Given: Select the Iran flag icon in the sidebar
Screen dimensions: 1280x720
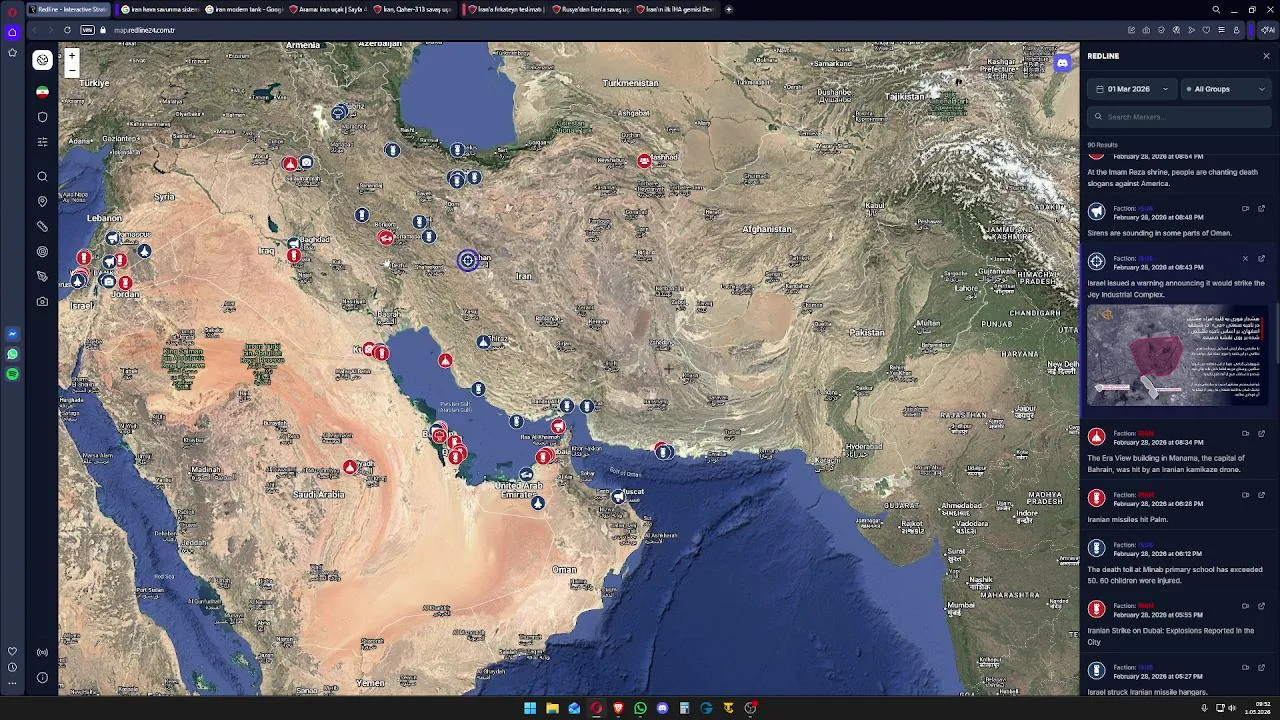Looking at the screenshot, I should pyautogui.click(x=42, y=92).
